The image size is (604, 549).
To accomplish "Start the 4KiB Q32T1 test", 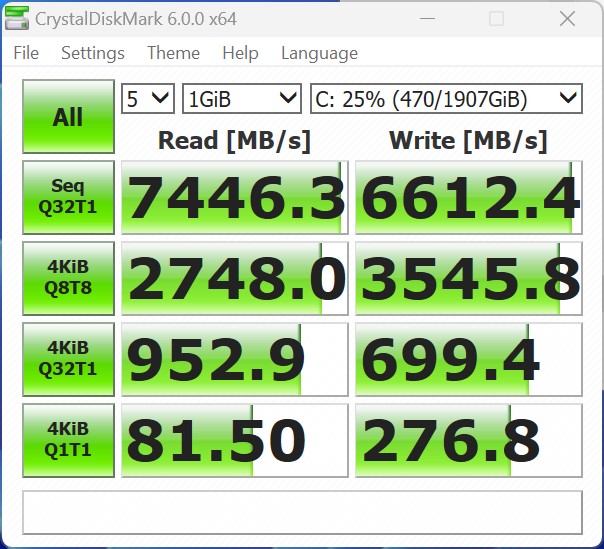I will click(x=68, y=359).
